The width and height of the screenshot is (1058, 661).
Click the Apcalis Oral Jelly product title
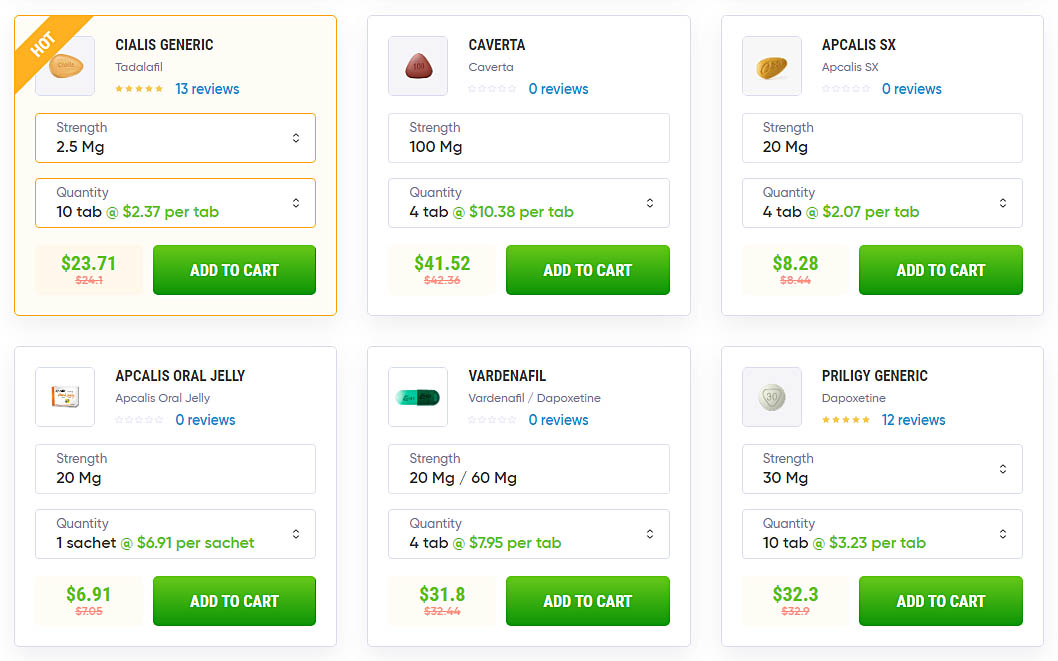(x=180, y=376)
